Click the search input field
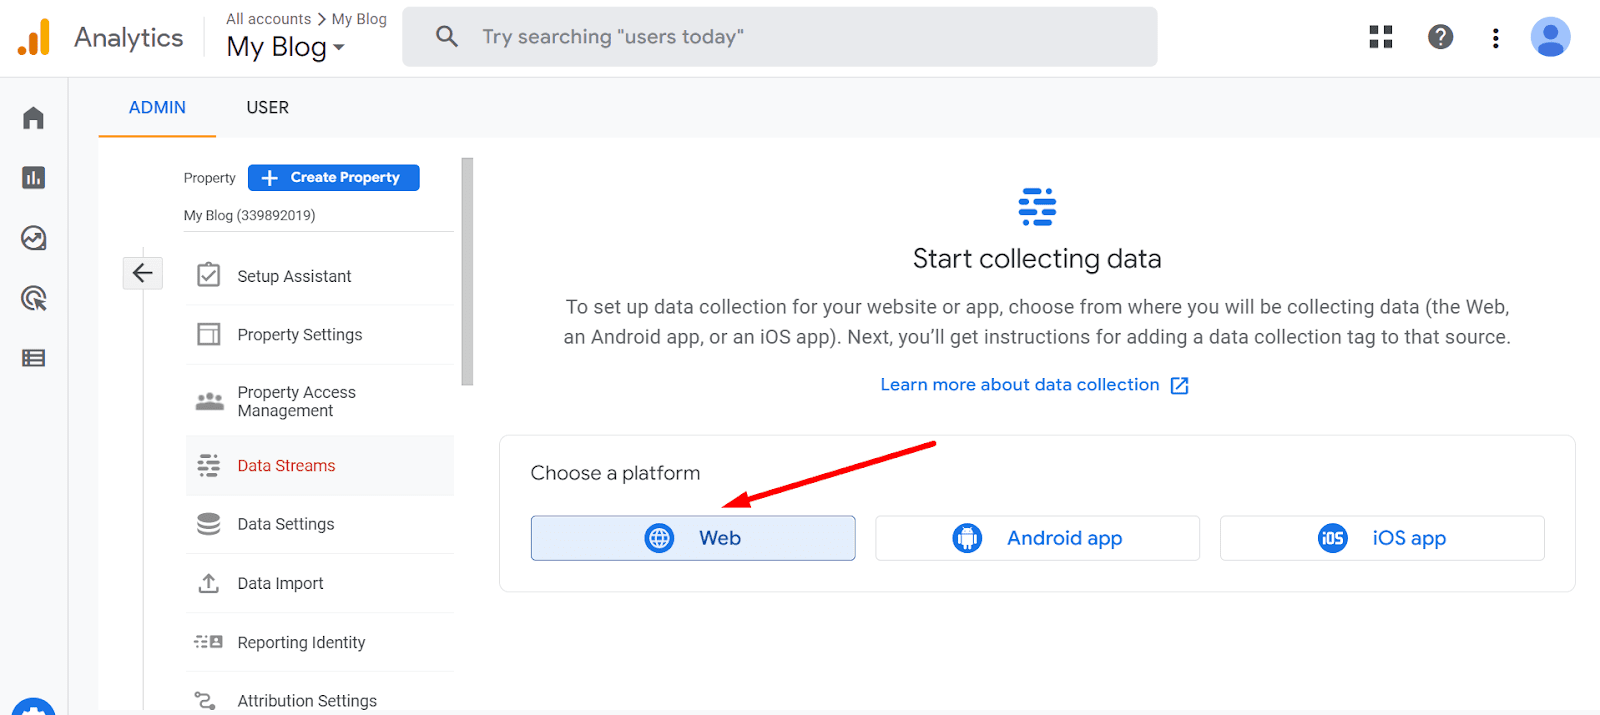 coord(780,37)
